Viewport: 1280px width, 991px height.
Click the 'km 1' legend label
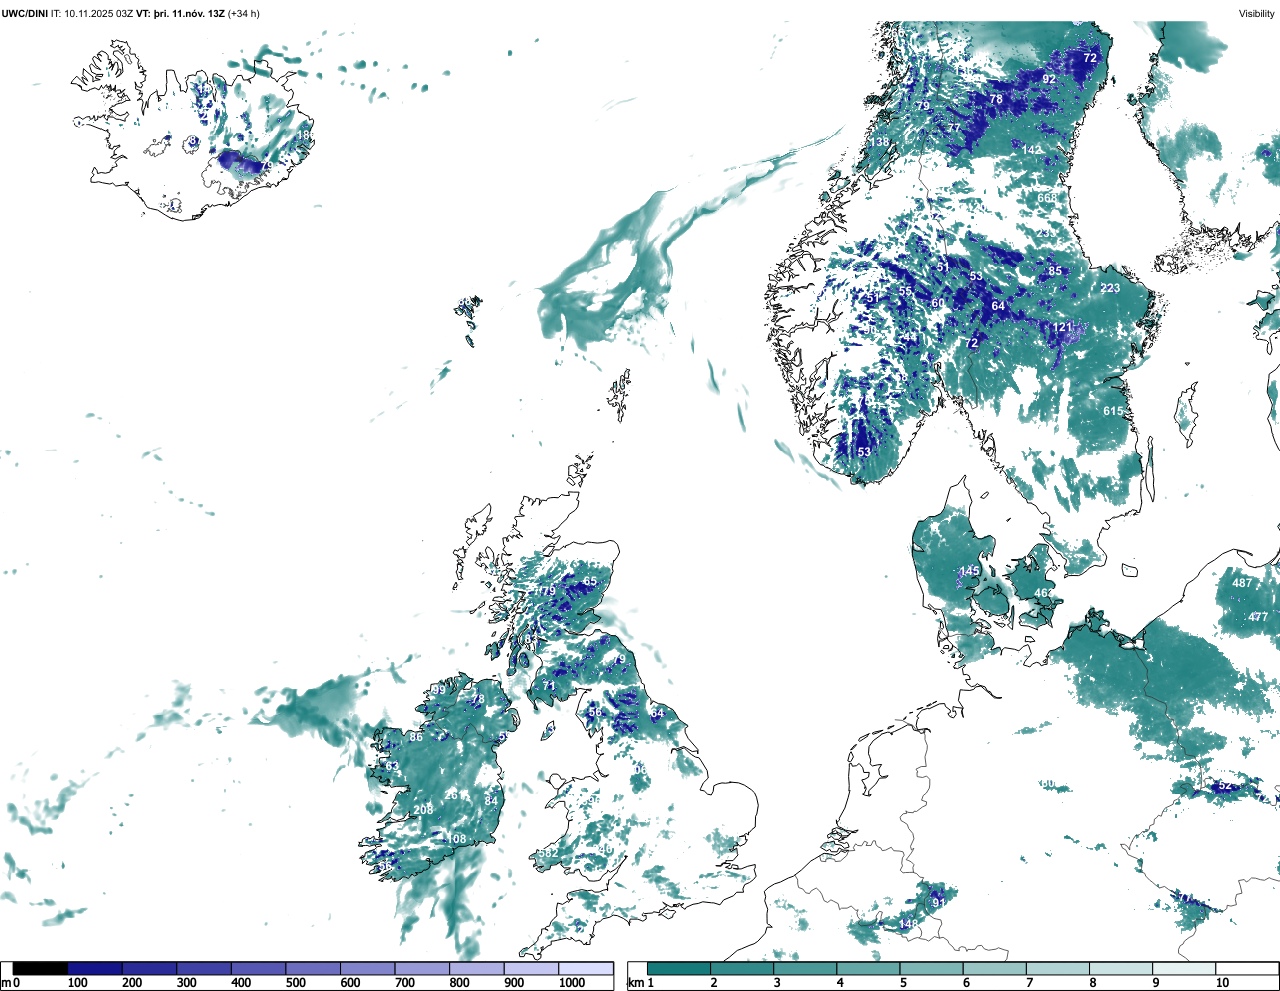coord(639,983)
